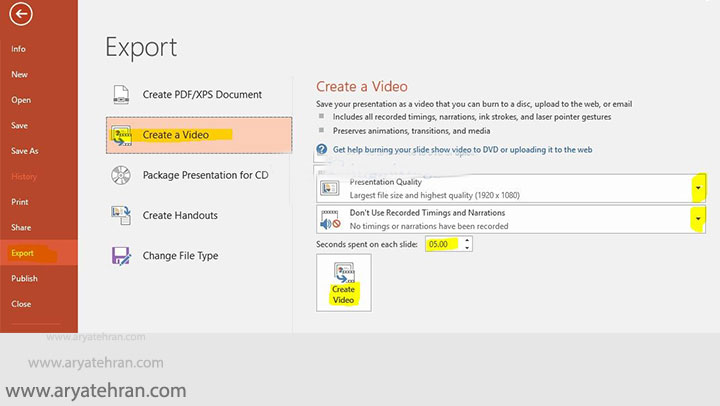
Task: Click the blue help question mark icon
Action: click(322, 150)
